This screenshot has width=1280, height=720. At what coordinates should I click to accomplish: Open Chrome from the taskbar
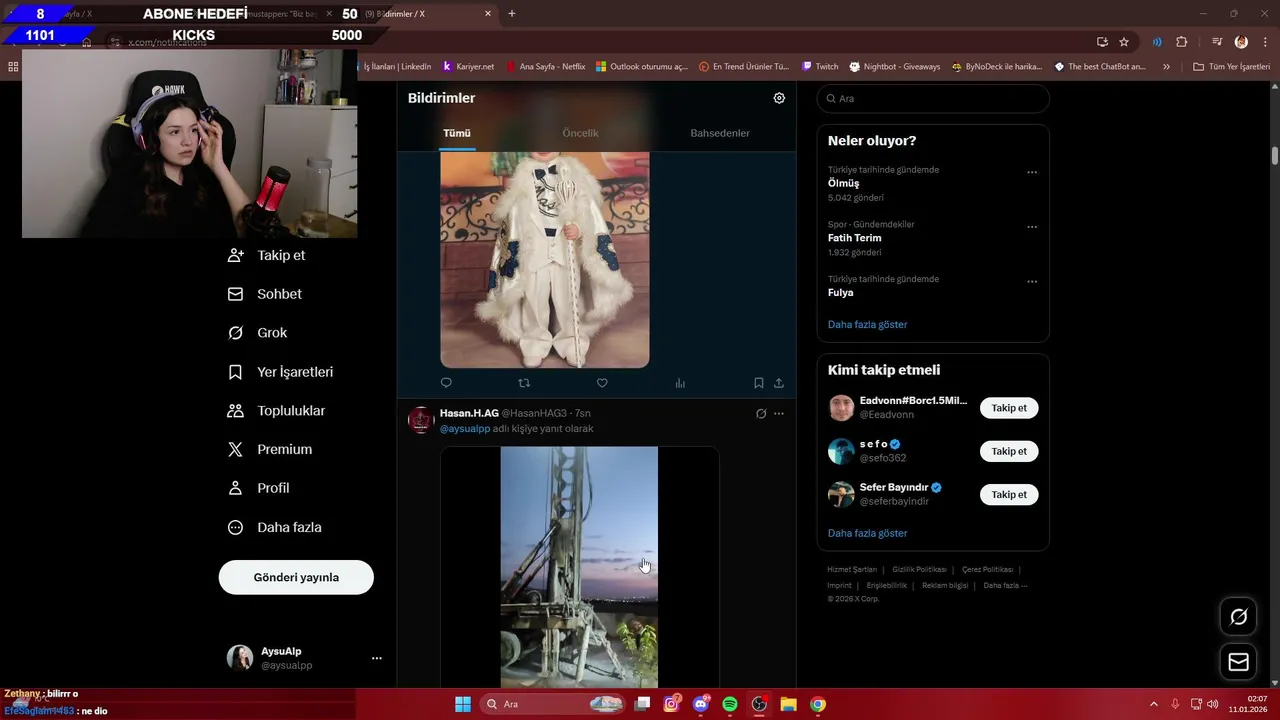coord(818,704)
